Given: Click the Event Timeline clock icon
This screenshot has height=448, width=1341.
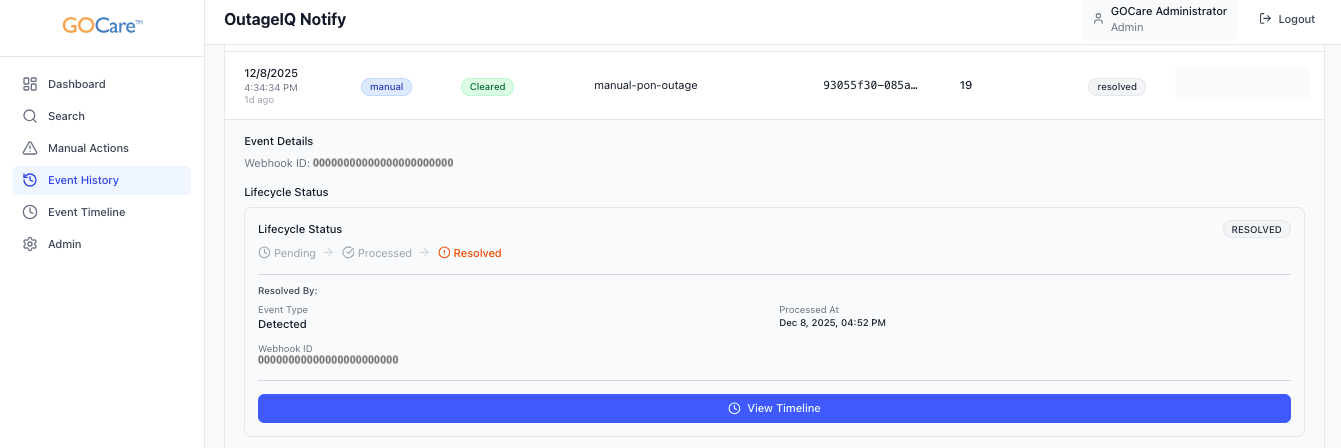Looking at the screenshot, I should [x=30, y=212].
